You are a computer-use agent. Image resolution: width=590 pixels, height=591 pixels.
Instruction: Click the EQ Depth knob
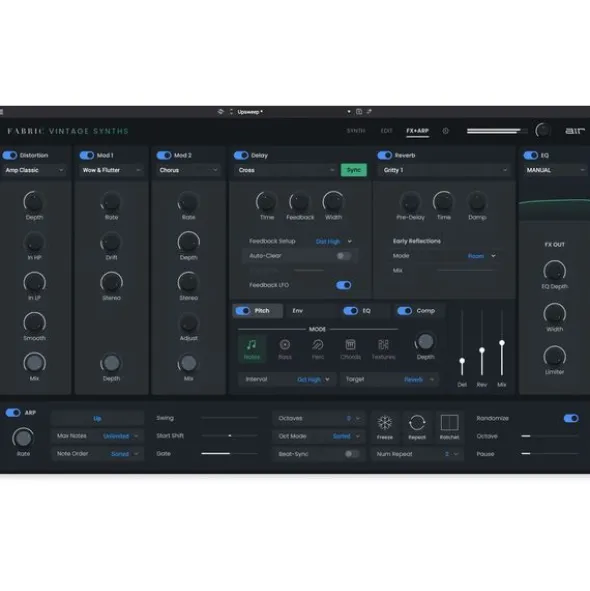554,271
